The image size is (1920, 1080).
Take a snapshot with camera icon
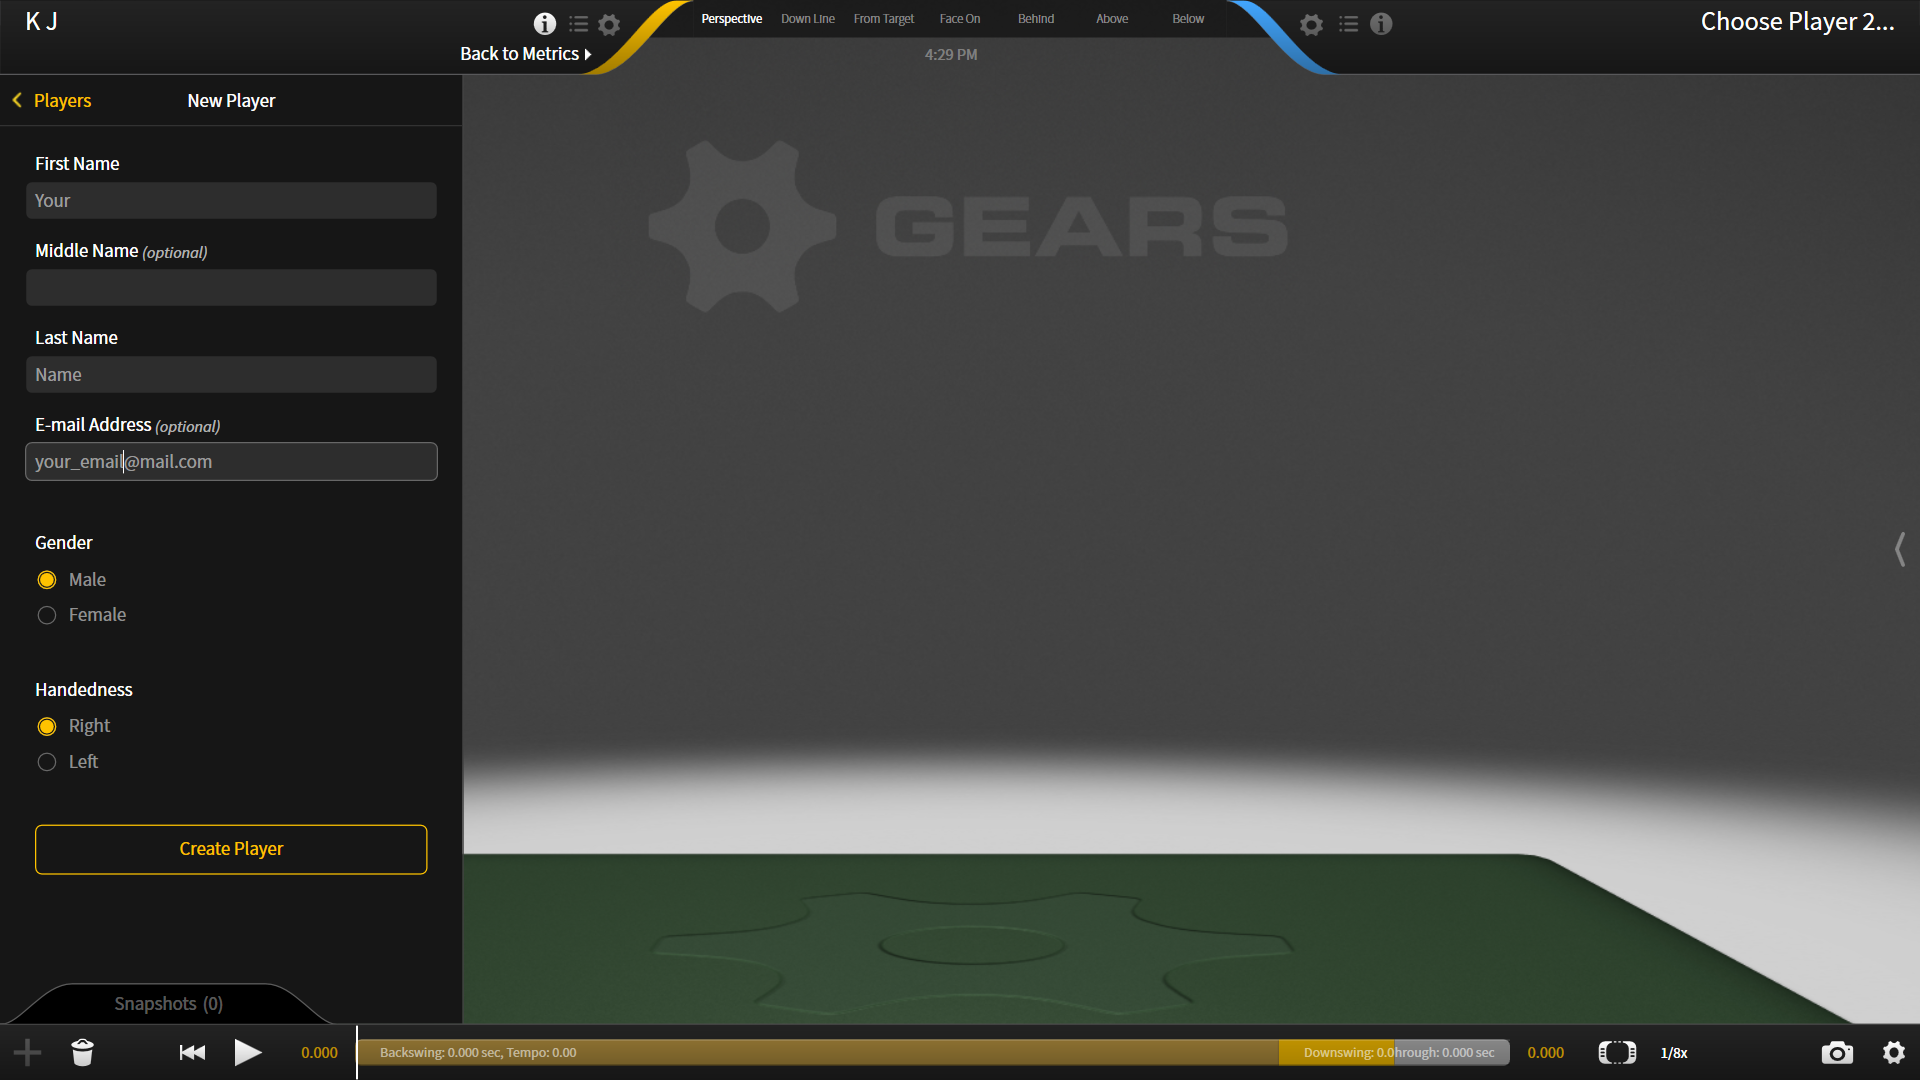coord(1837,1052)
